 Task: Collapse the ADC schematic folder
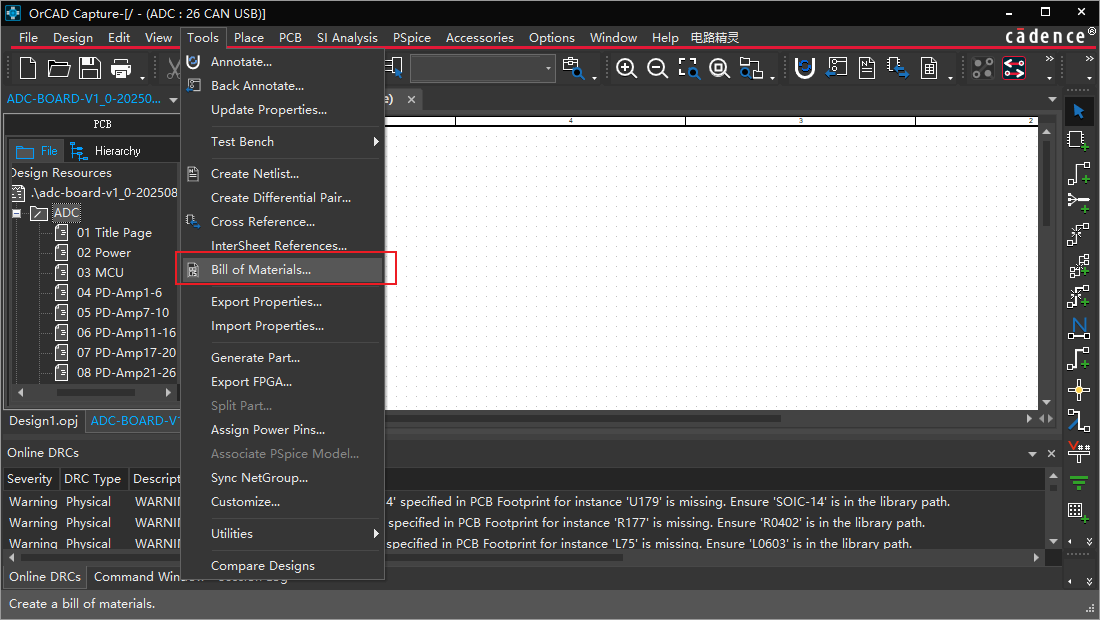pyautogui.click(x=16, y=213)
